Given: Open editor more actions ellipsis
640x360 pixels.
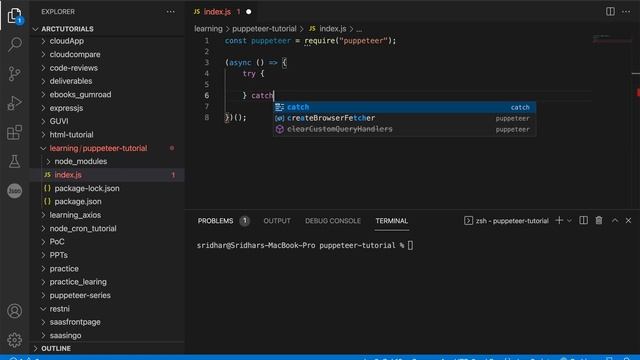Looking at the screenshot, I should [626, 11].
